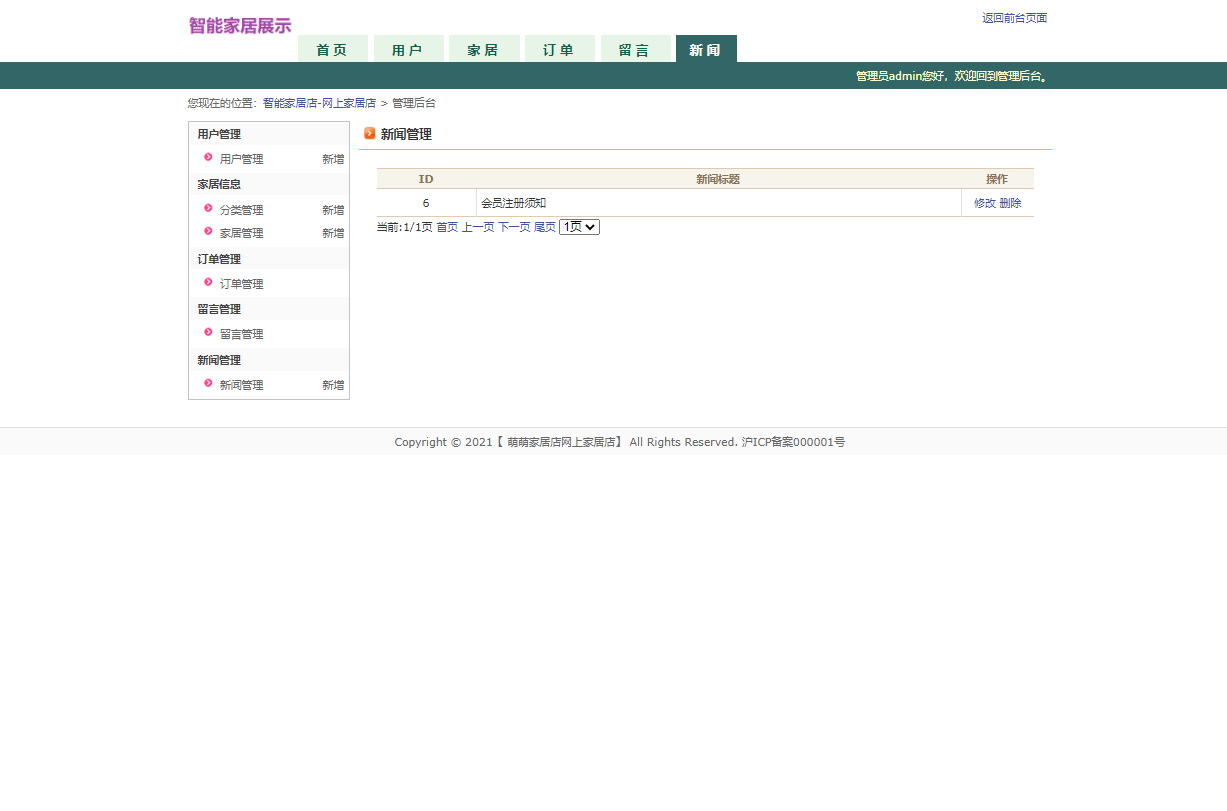The image size is (1227, 811).
Task: Click the bullet icon next to sidebar 新闻管理
Action: click(207, 384)
